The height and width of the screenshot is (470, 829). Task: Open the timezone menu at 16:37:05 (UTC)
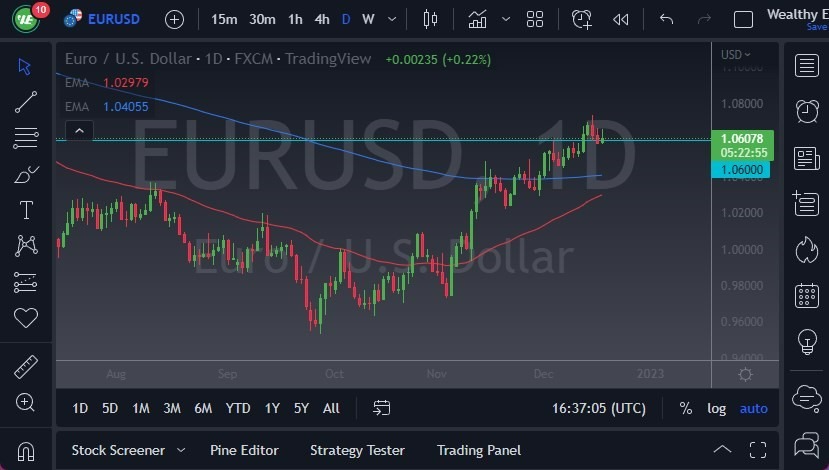pyautogui.click(x=598, y=408)
